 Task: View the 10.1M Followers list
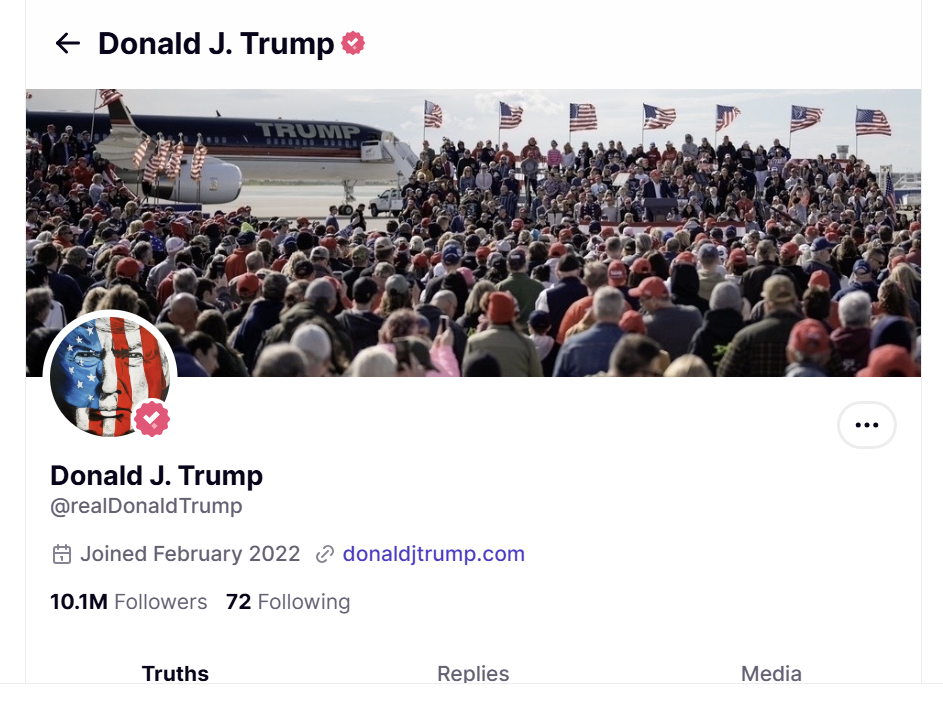click(x=129, y=602)
